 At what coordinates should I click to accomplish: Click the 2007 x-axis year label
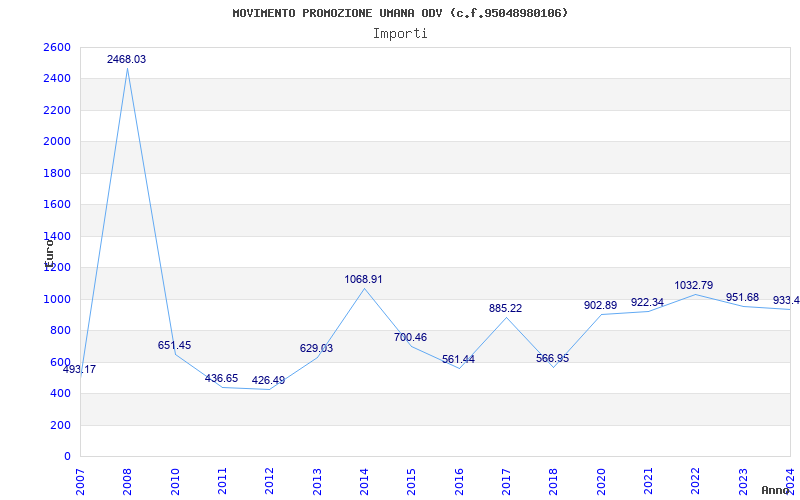point(80,481)
